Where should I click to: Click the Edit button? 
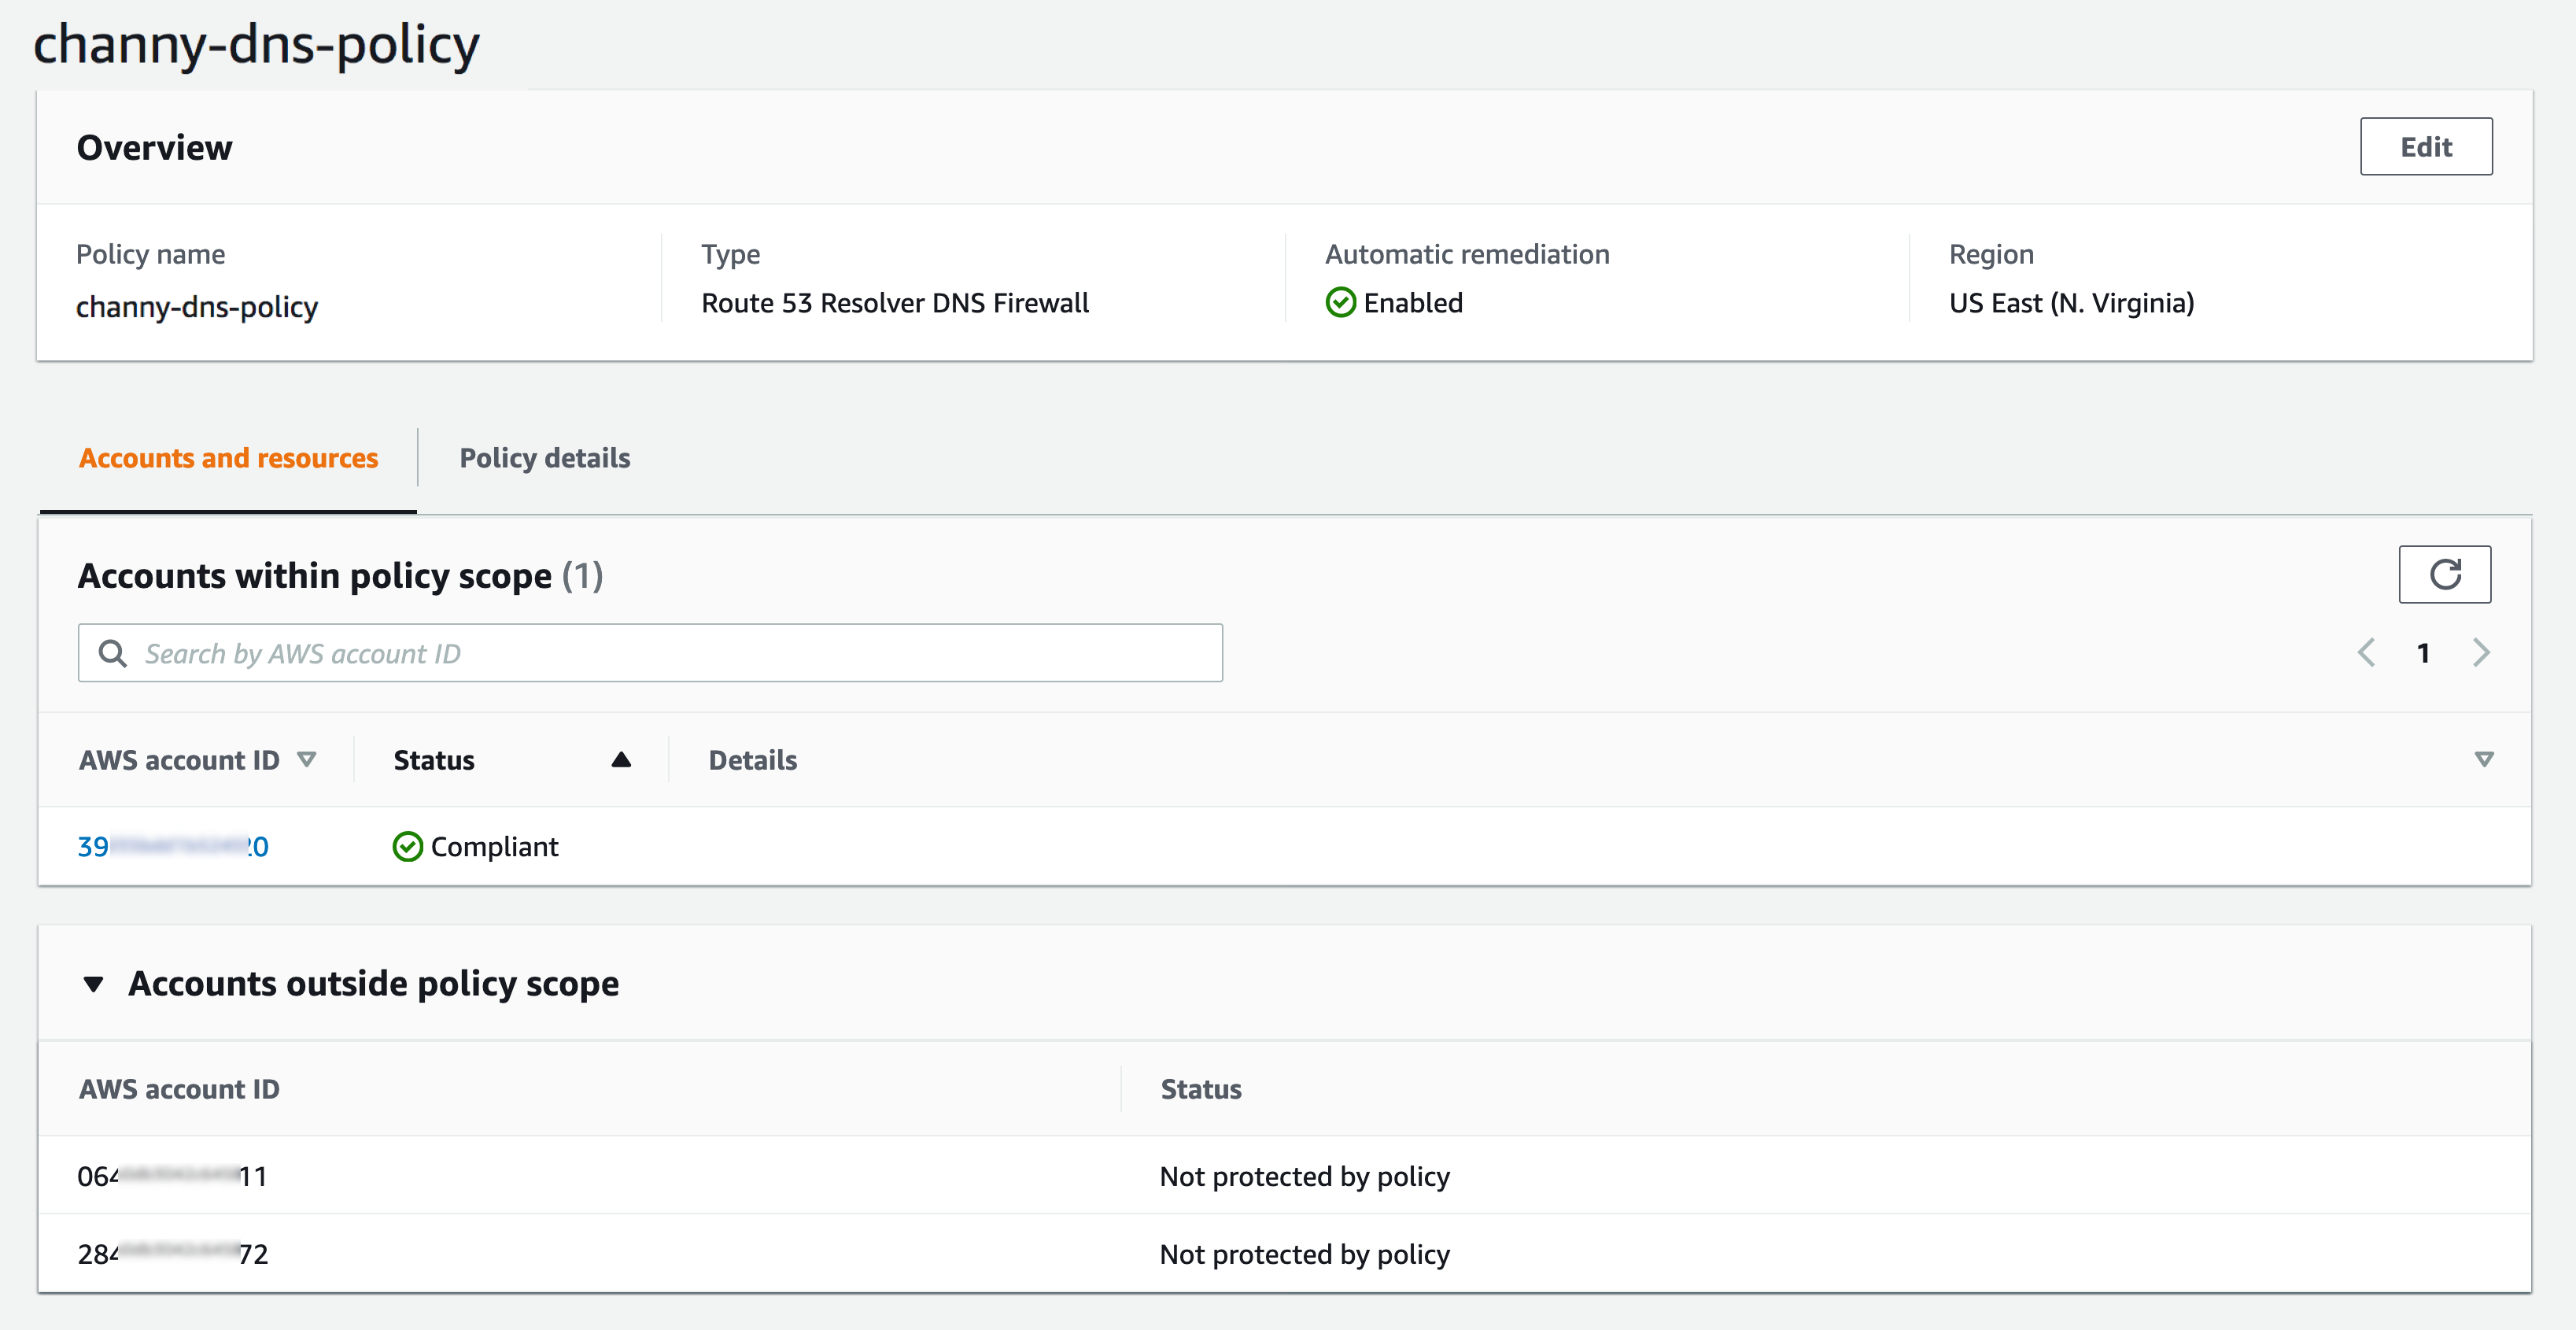point(2425,147)
